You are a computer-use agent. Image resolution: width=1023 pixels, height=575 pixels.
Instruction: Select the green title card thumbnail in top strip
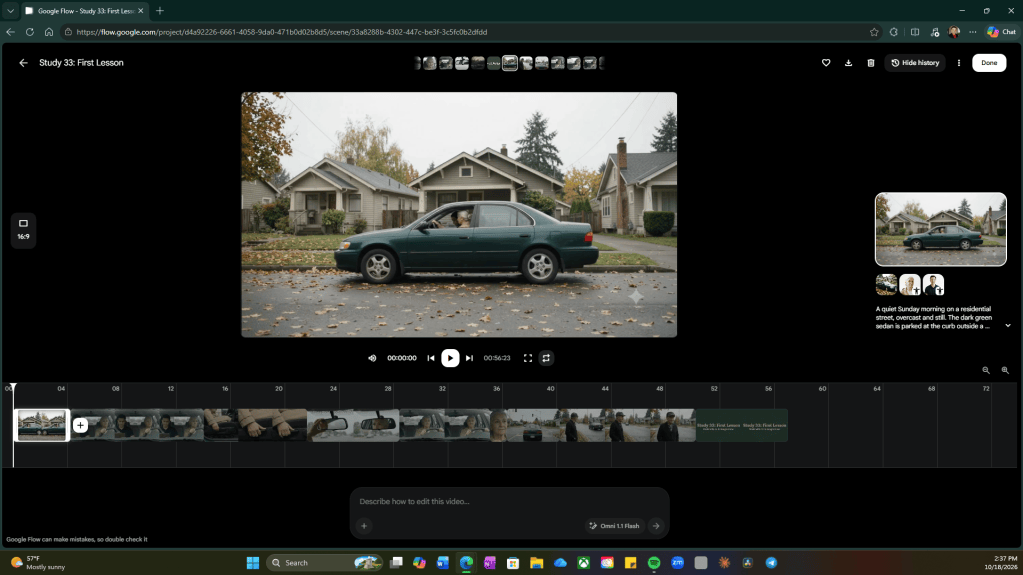point(494,63)
